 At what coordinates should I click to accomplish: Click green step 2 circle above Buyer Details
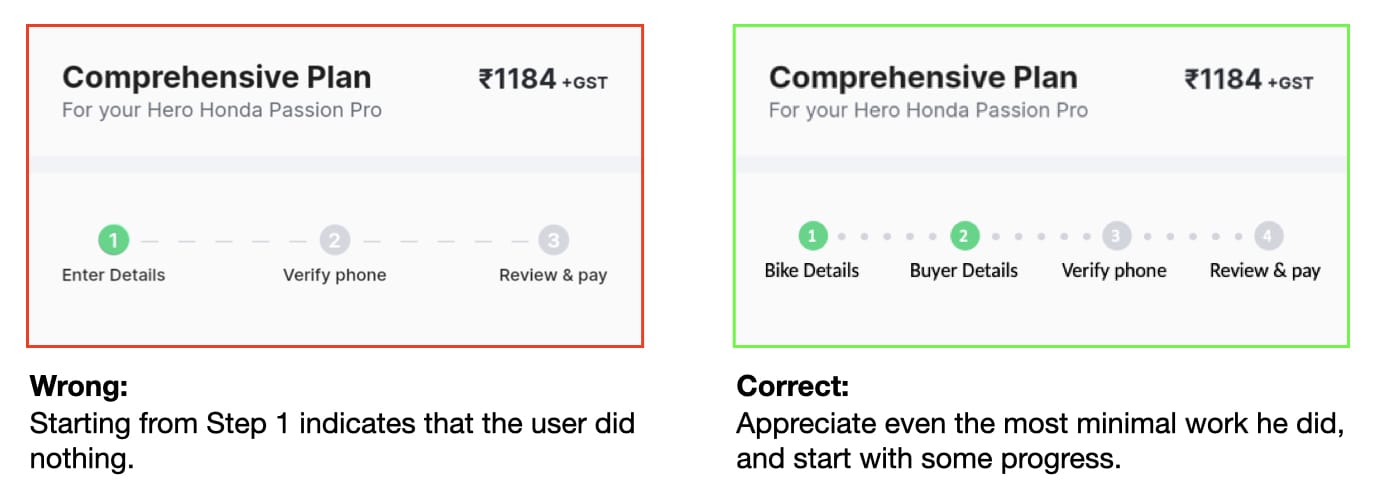coord(964,236)
